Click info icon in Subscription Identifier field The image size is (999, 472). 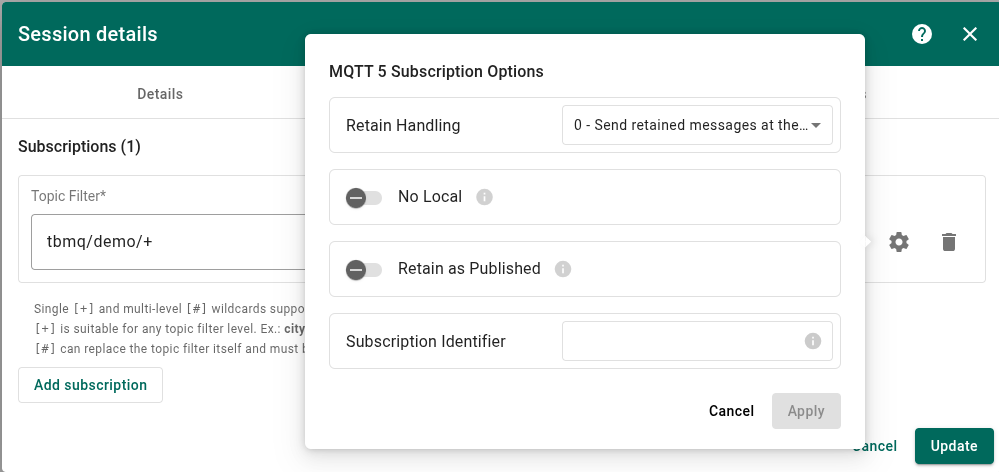pos(813,341)
